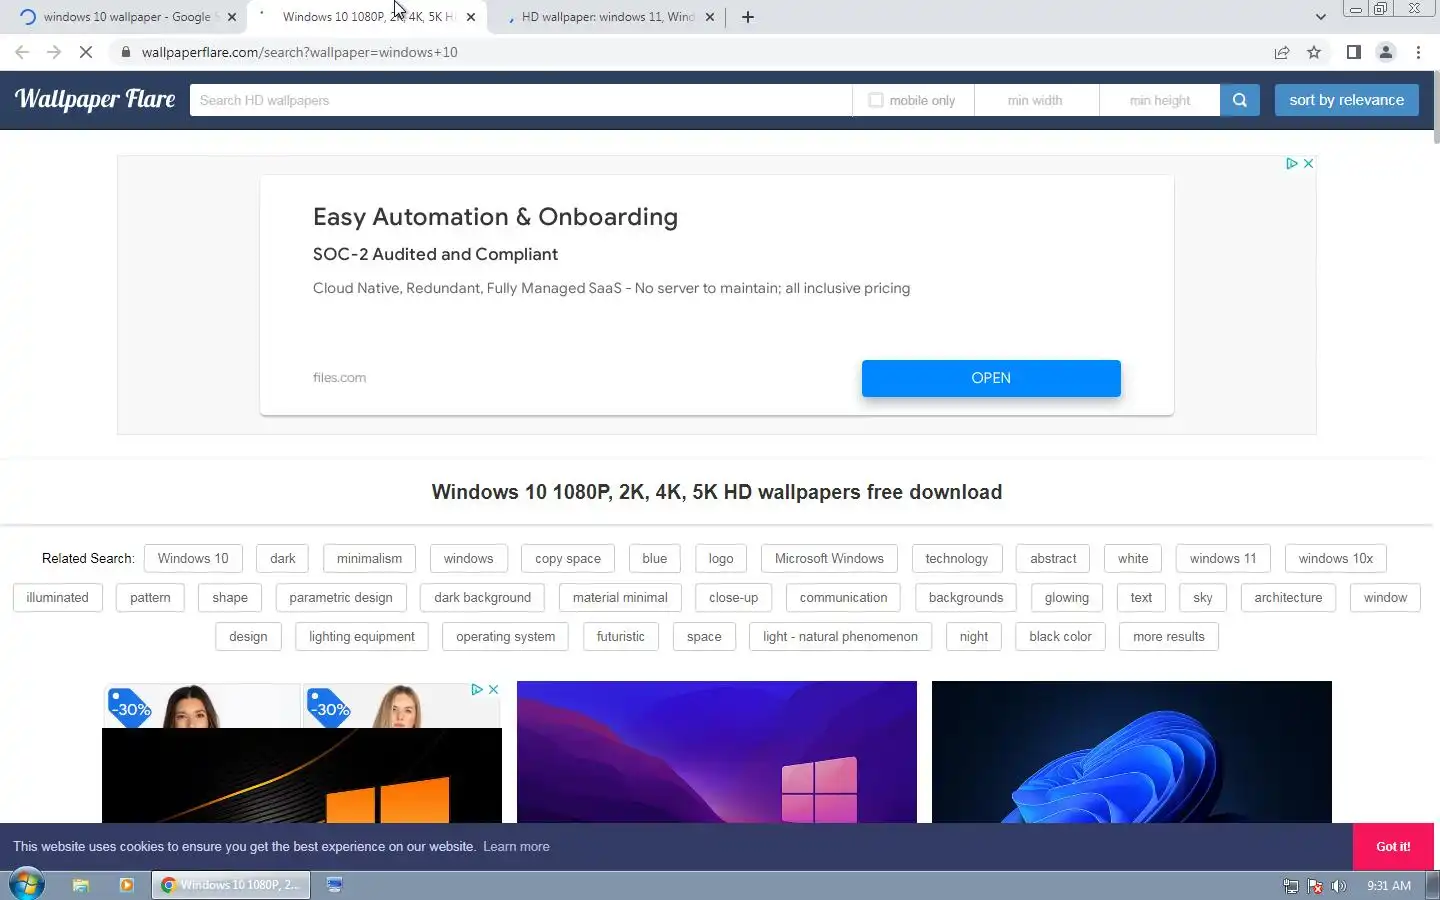Click the windows 10x tag

pos(1336,558)
